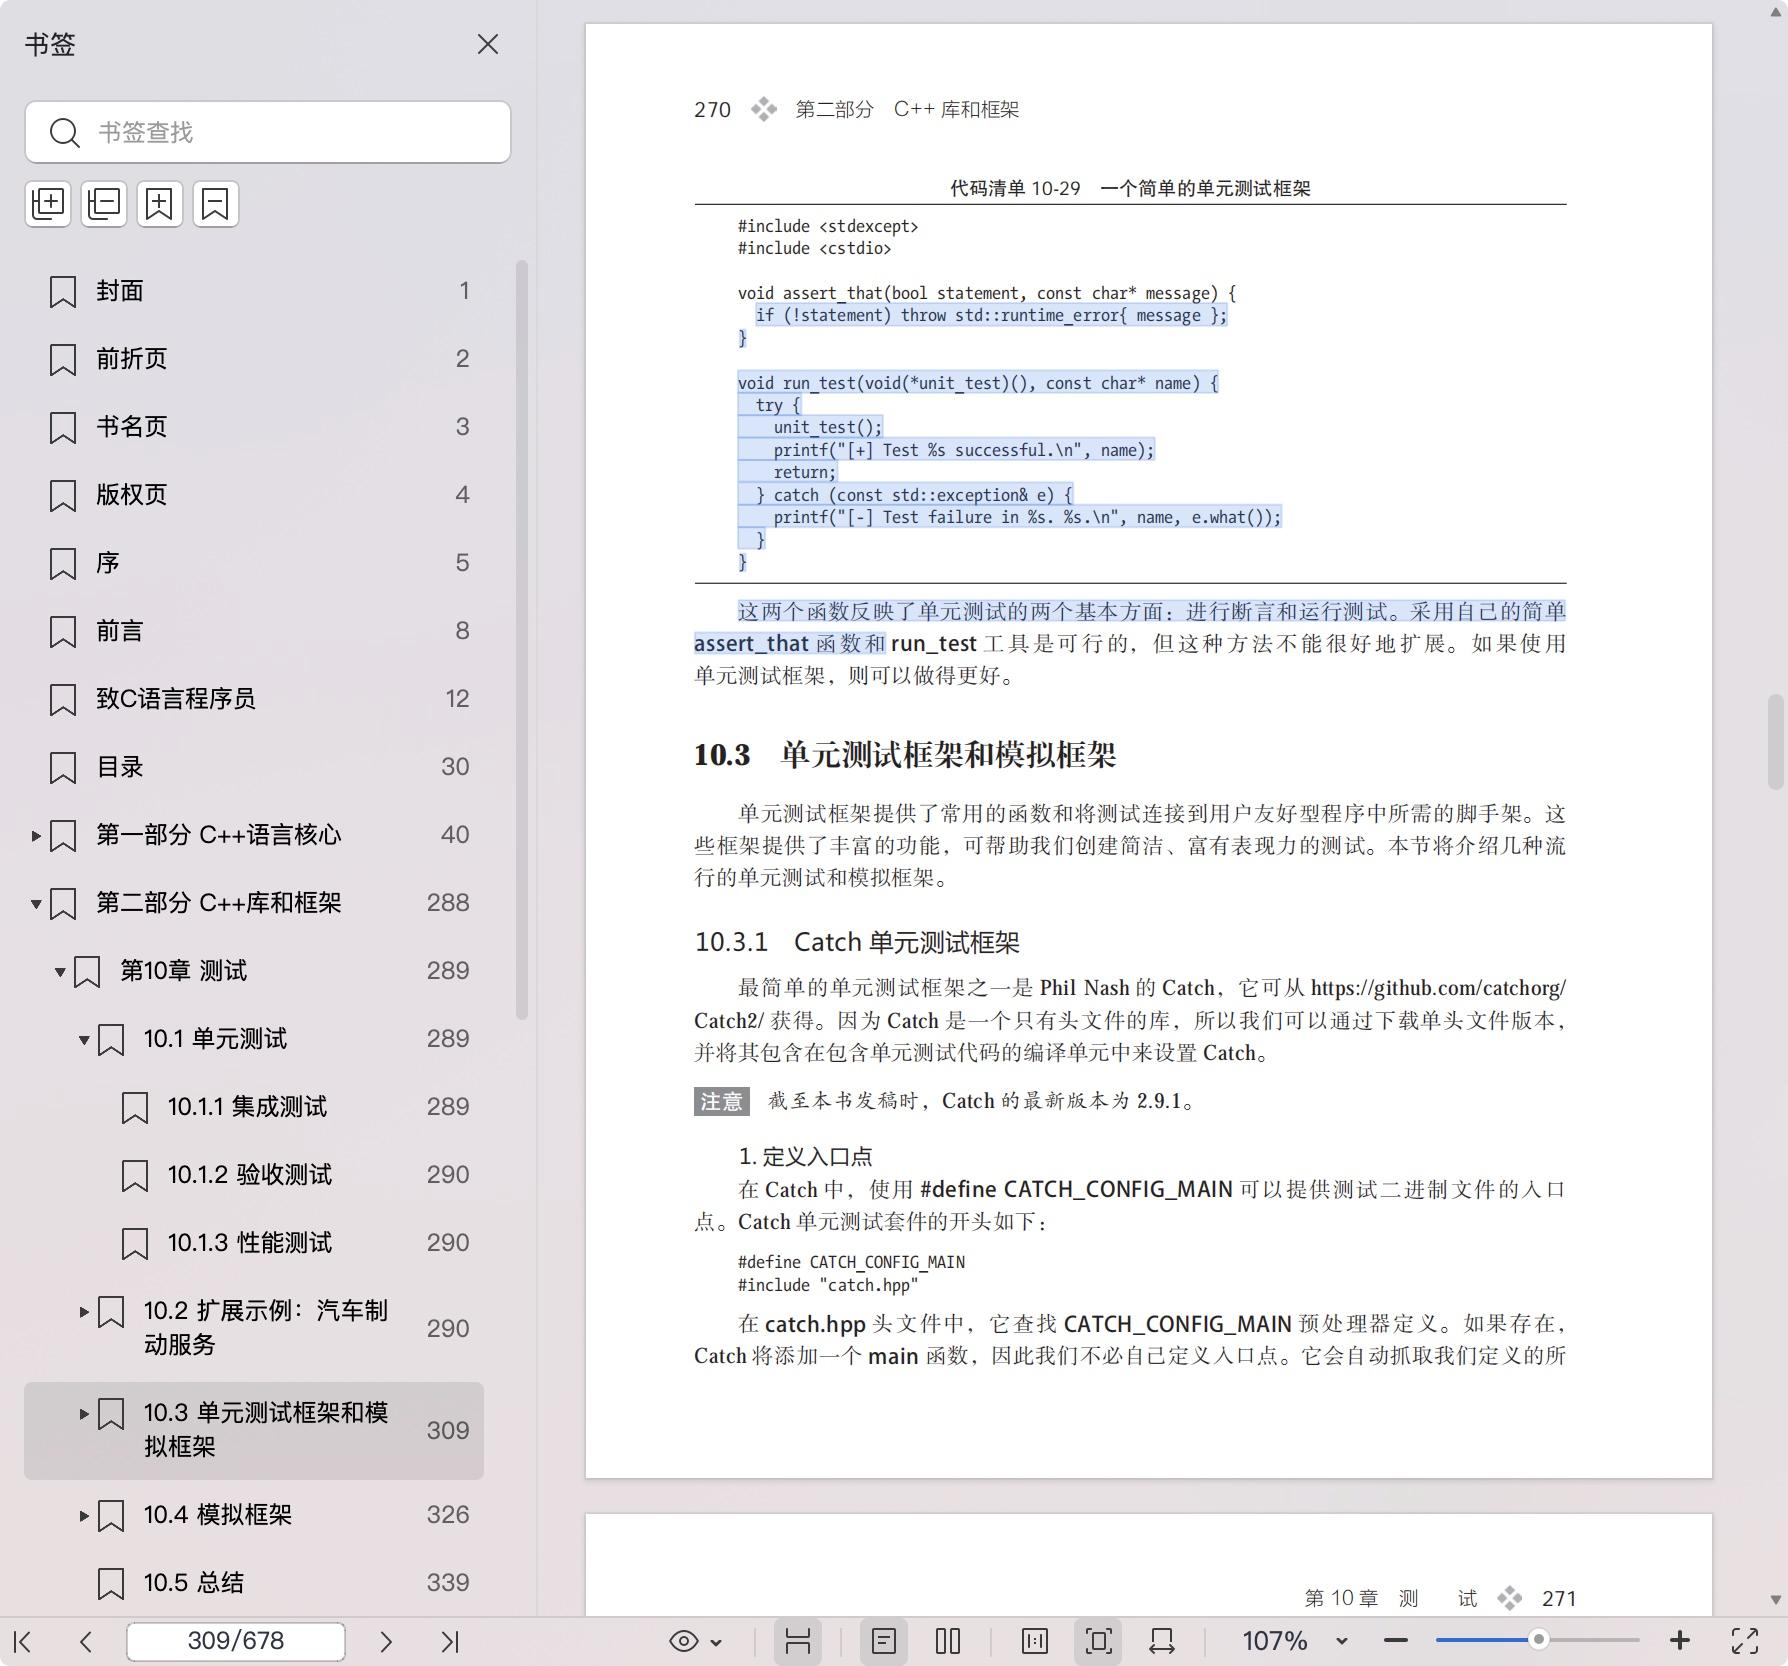
Task: Switch to two-page view
Action: [948, 1641]
